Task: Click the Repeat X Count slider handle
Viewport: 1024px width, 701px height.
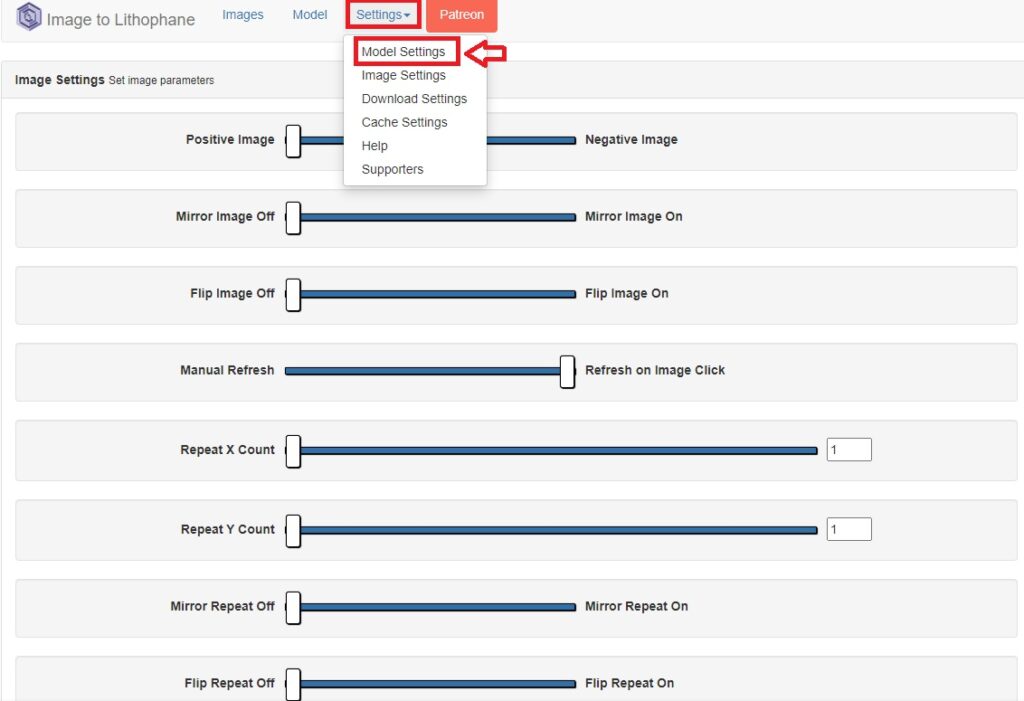Action: point(293,451)
